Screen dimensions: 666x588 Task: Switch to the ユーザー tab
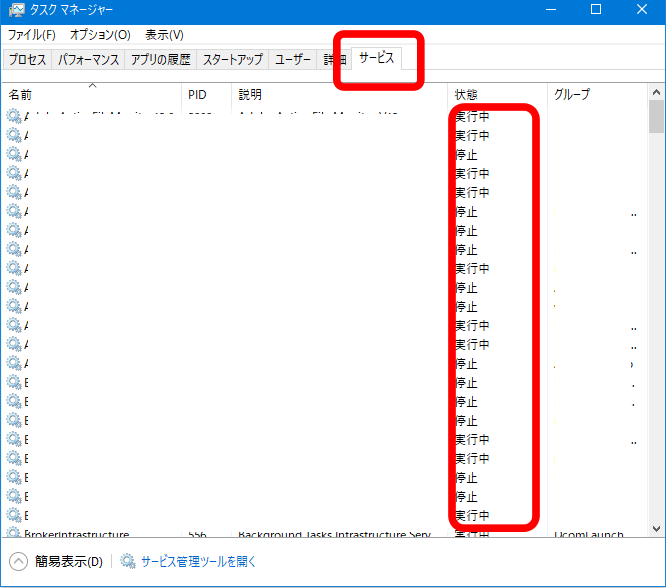[293, 59]
